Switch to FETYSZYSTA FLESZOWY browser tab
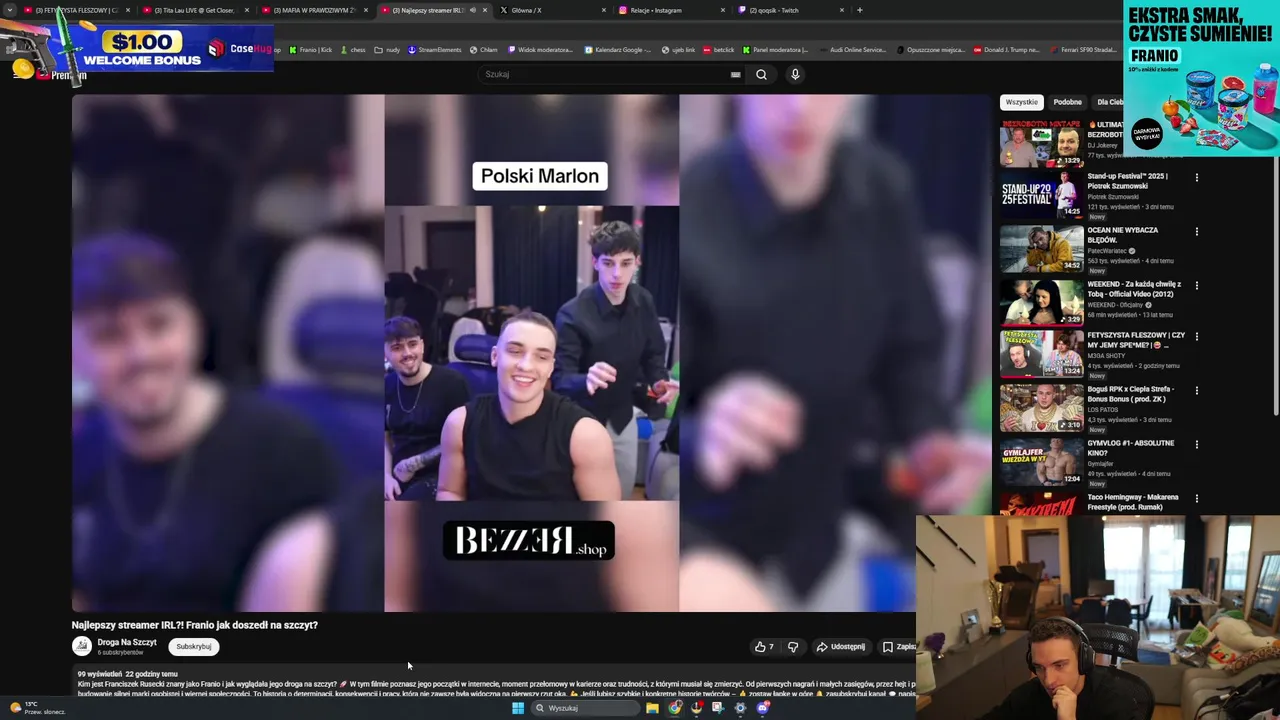 (x=77, y=10)
